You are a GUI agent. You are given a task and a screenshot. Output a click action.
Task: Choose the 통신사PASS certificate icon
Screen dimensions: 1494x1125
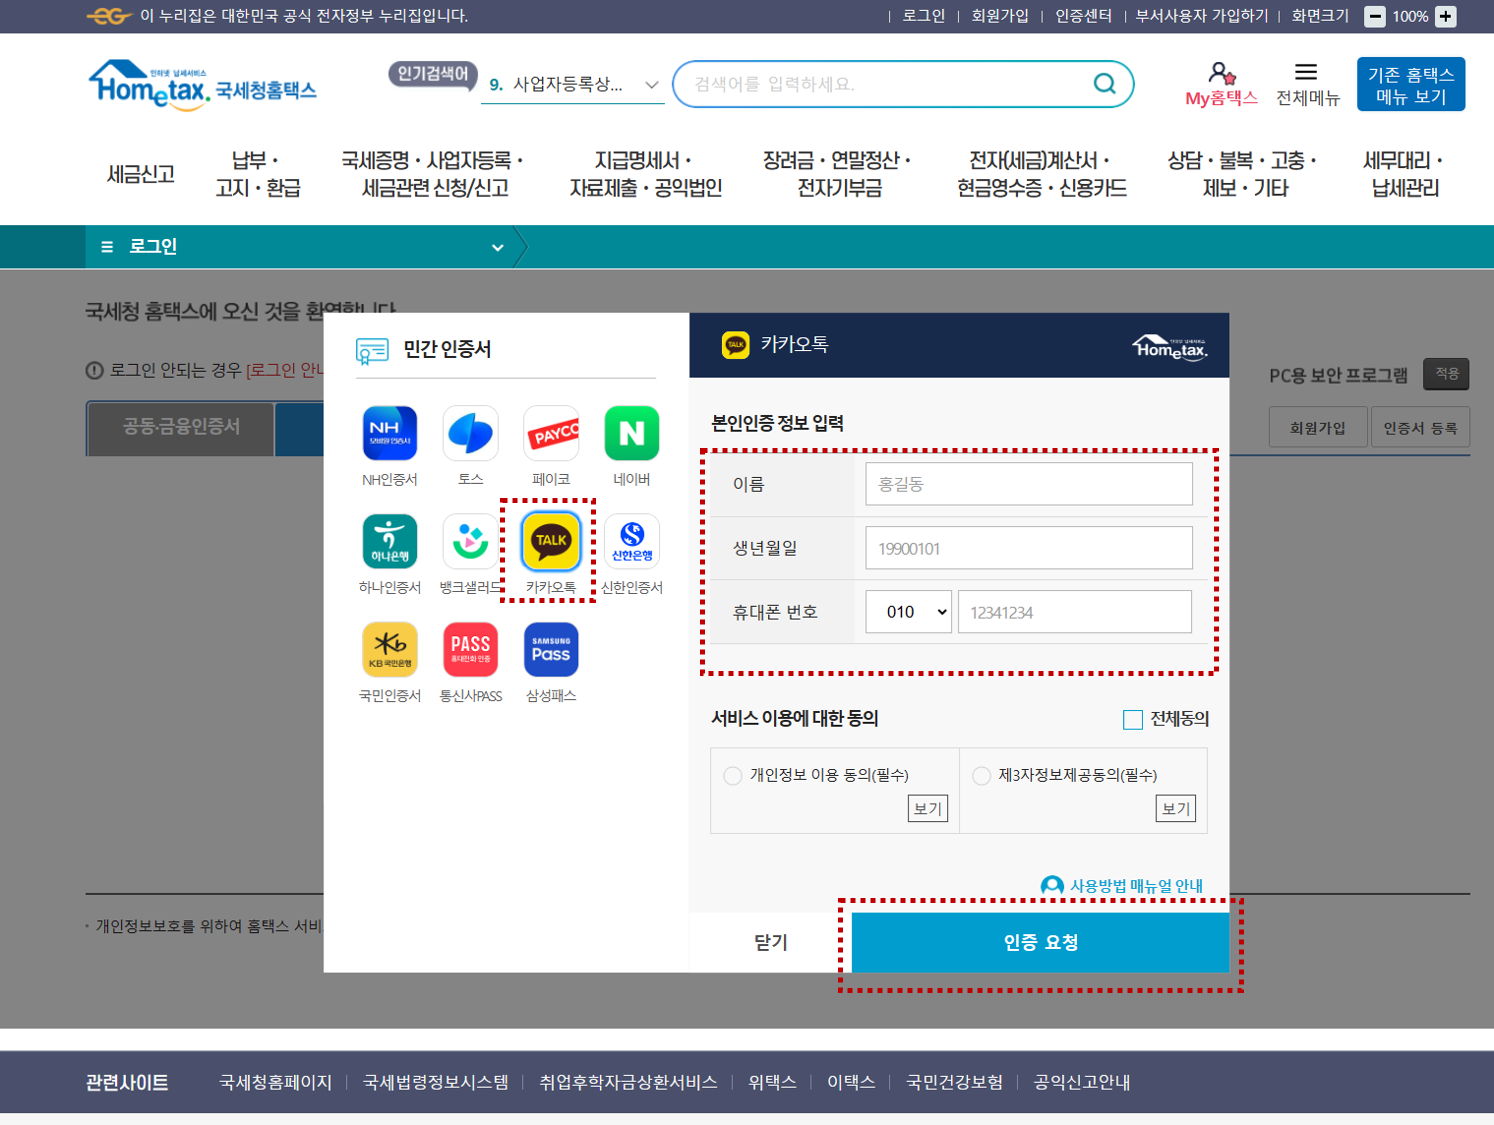coord(470,649)
